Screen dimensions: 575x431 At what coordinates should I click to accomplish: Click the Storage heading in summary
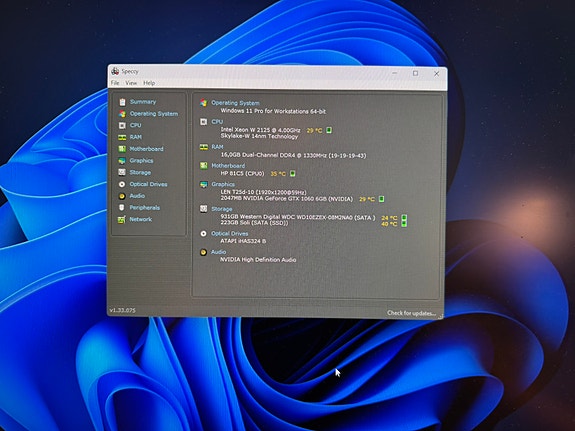221,209
